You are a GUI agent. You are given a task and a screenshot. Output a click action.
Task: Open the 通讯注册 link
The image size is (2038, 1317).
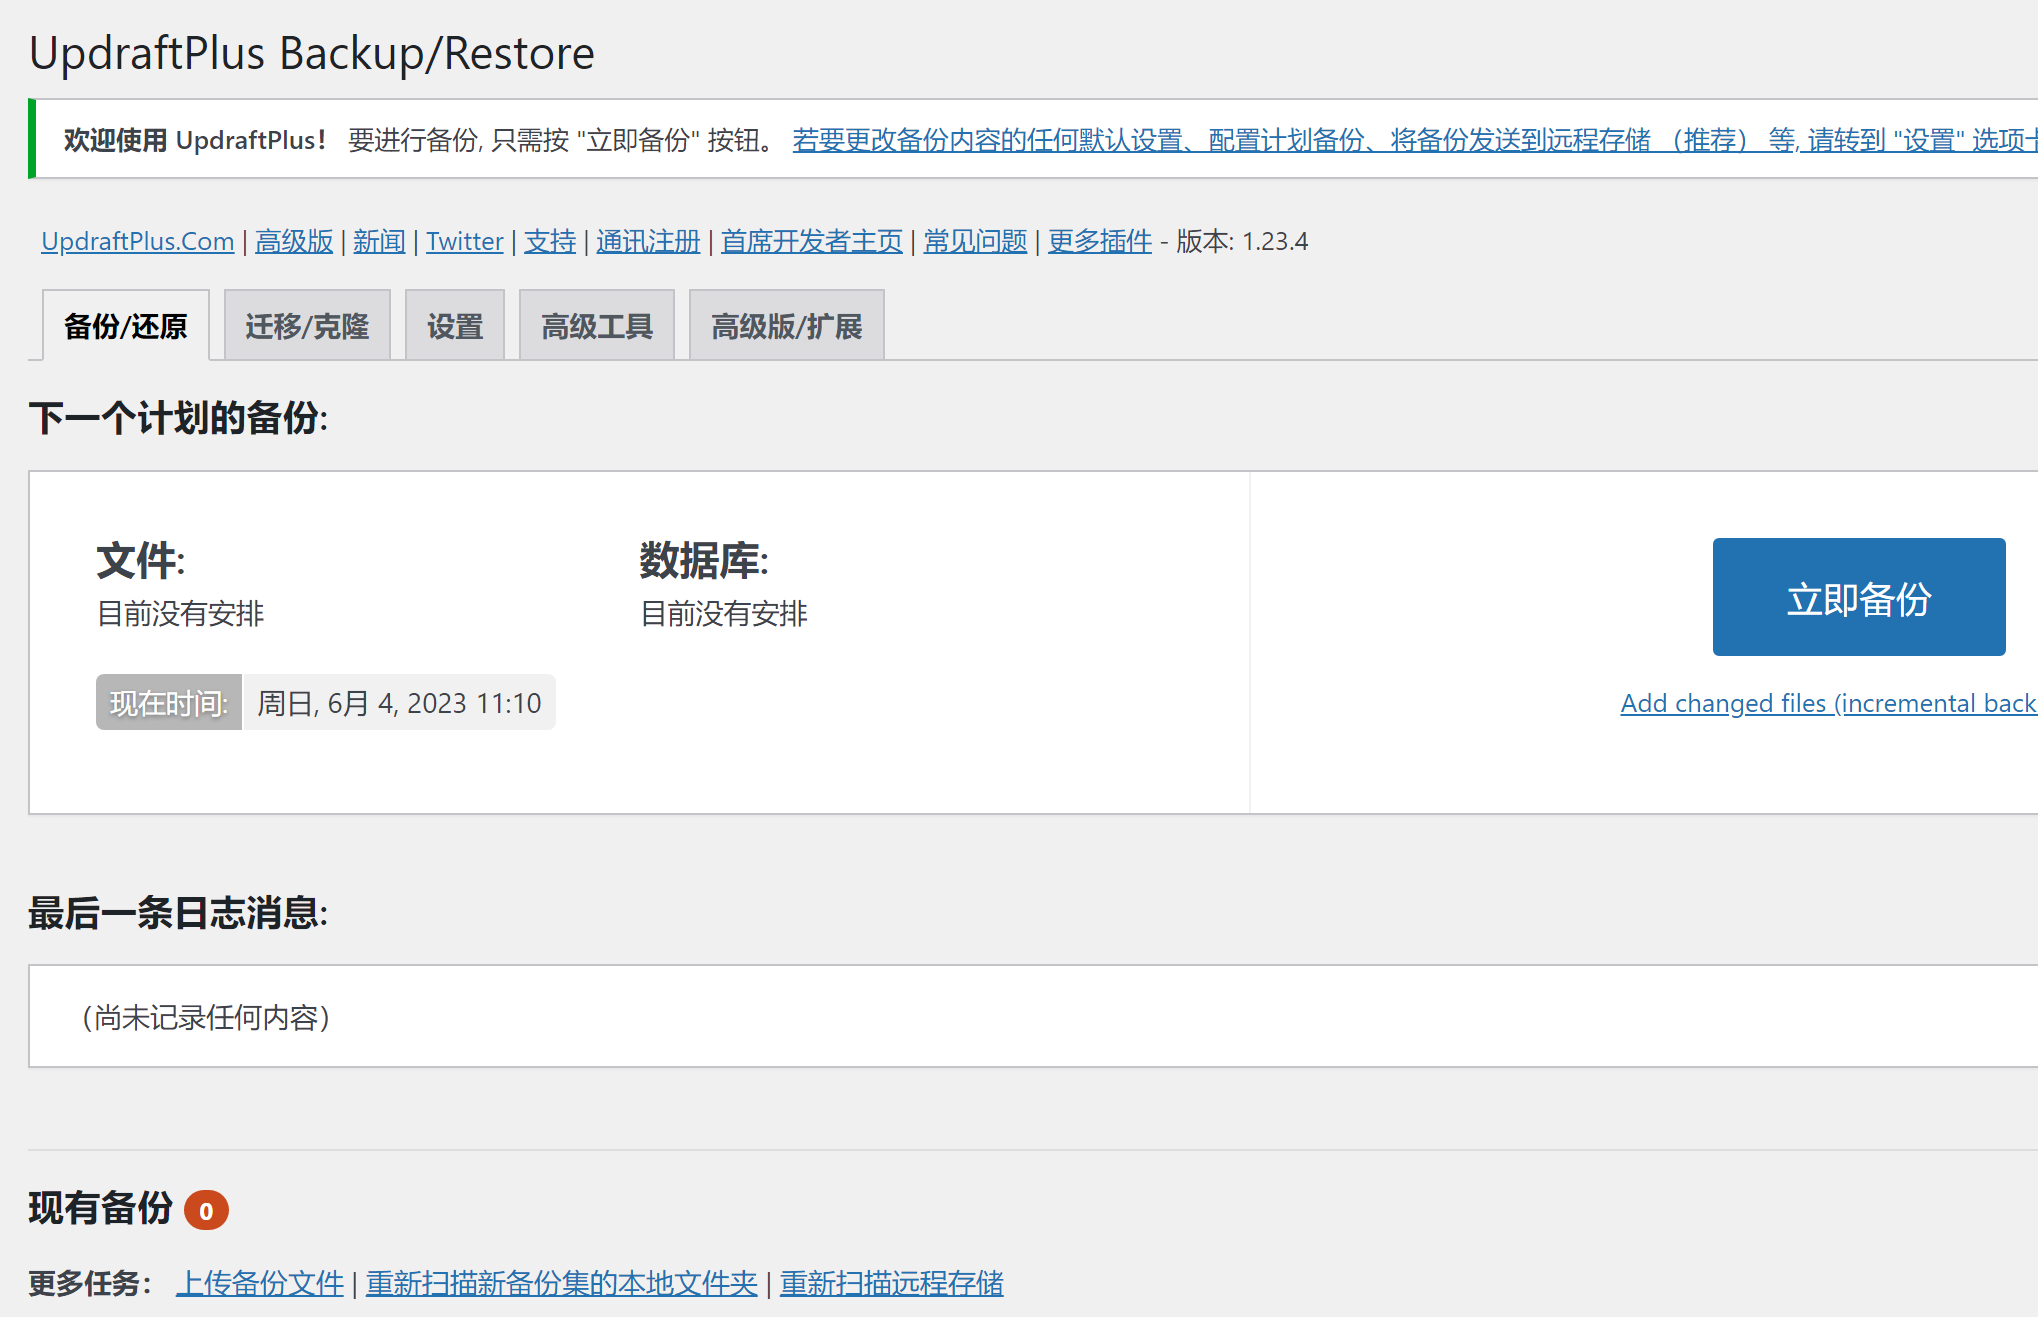[648, 241]
